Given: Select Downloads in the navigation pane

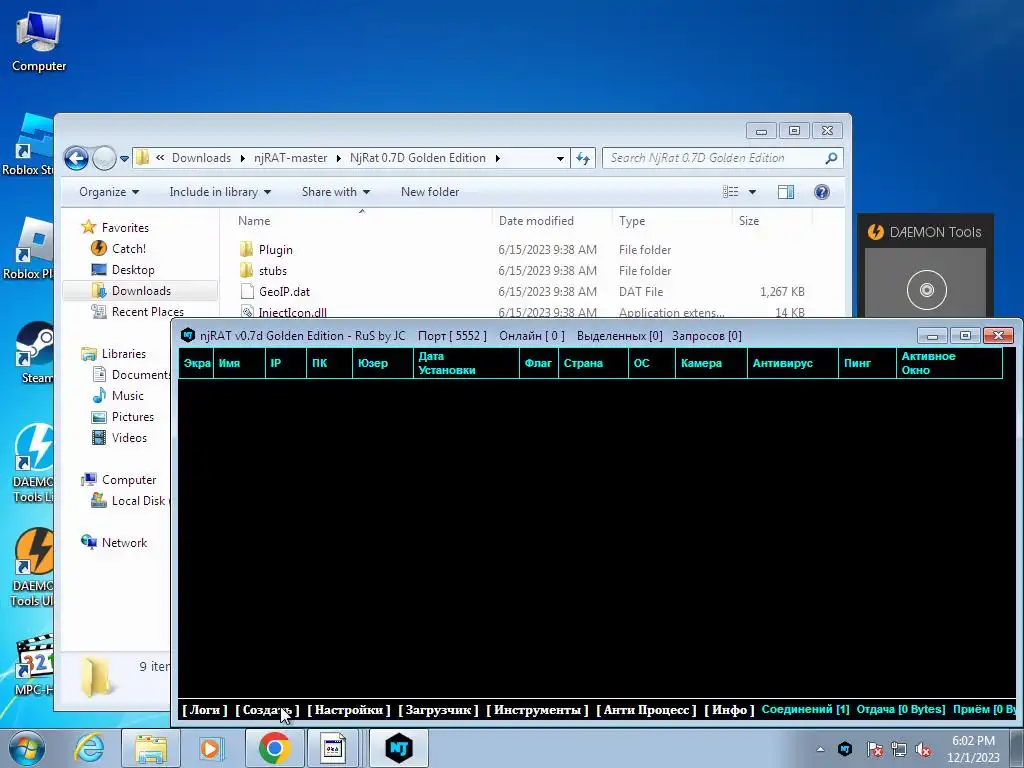Looking at the screenshot, I should click(x=140, y=291).
